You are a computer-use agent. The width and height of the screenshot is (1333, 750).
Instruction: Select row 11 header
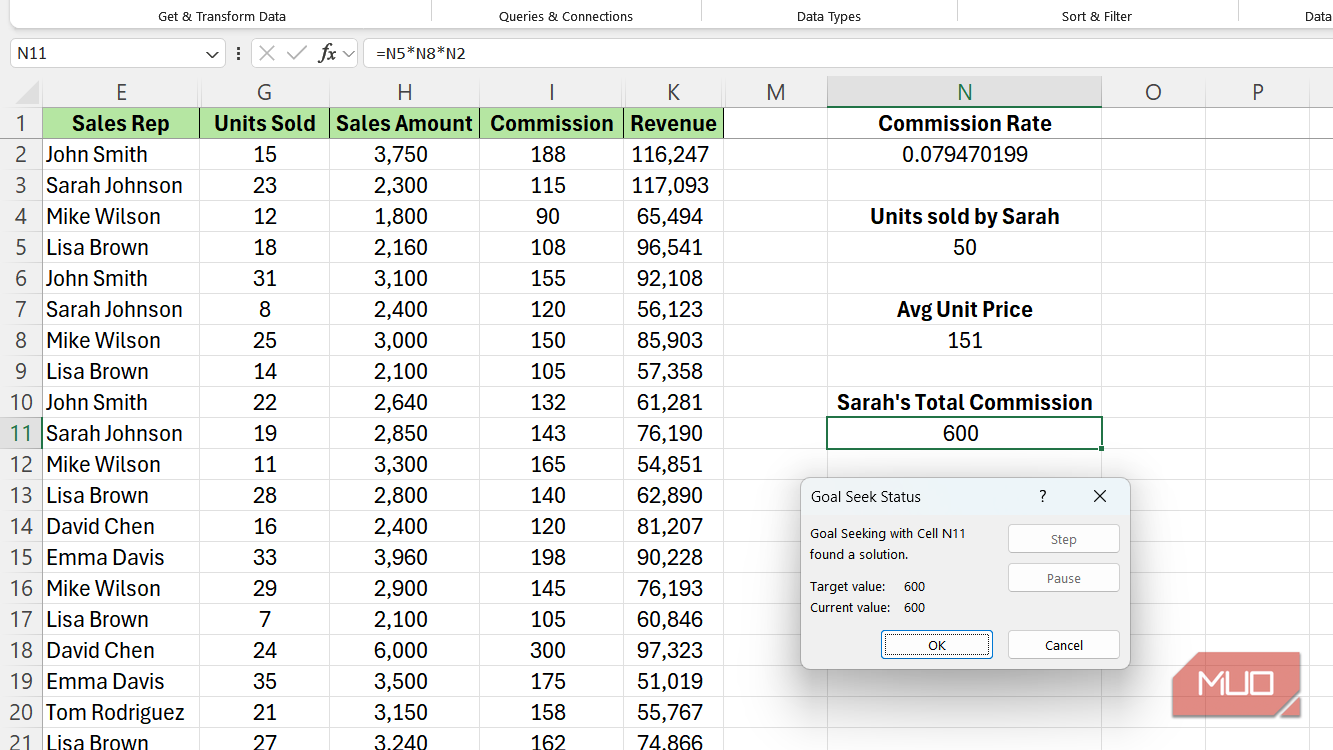click(21, 433)
